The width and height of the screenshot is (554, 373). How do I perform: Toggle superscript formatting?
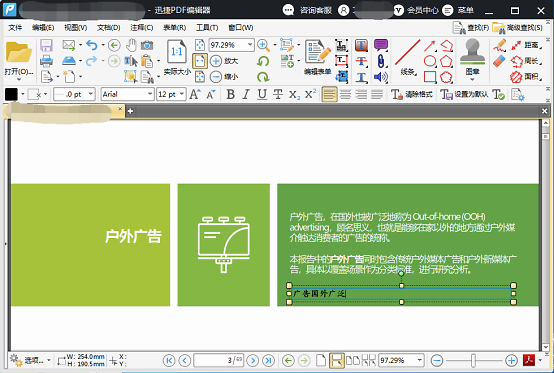pyautogui.click(x=310, y=94)
